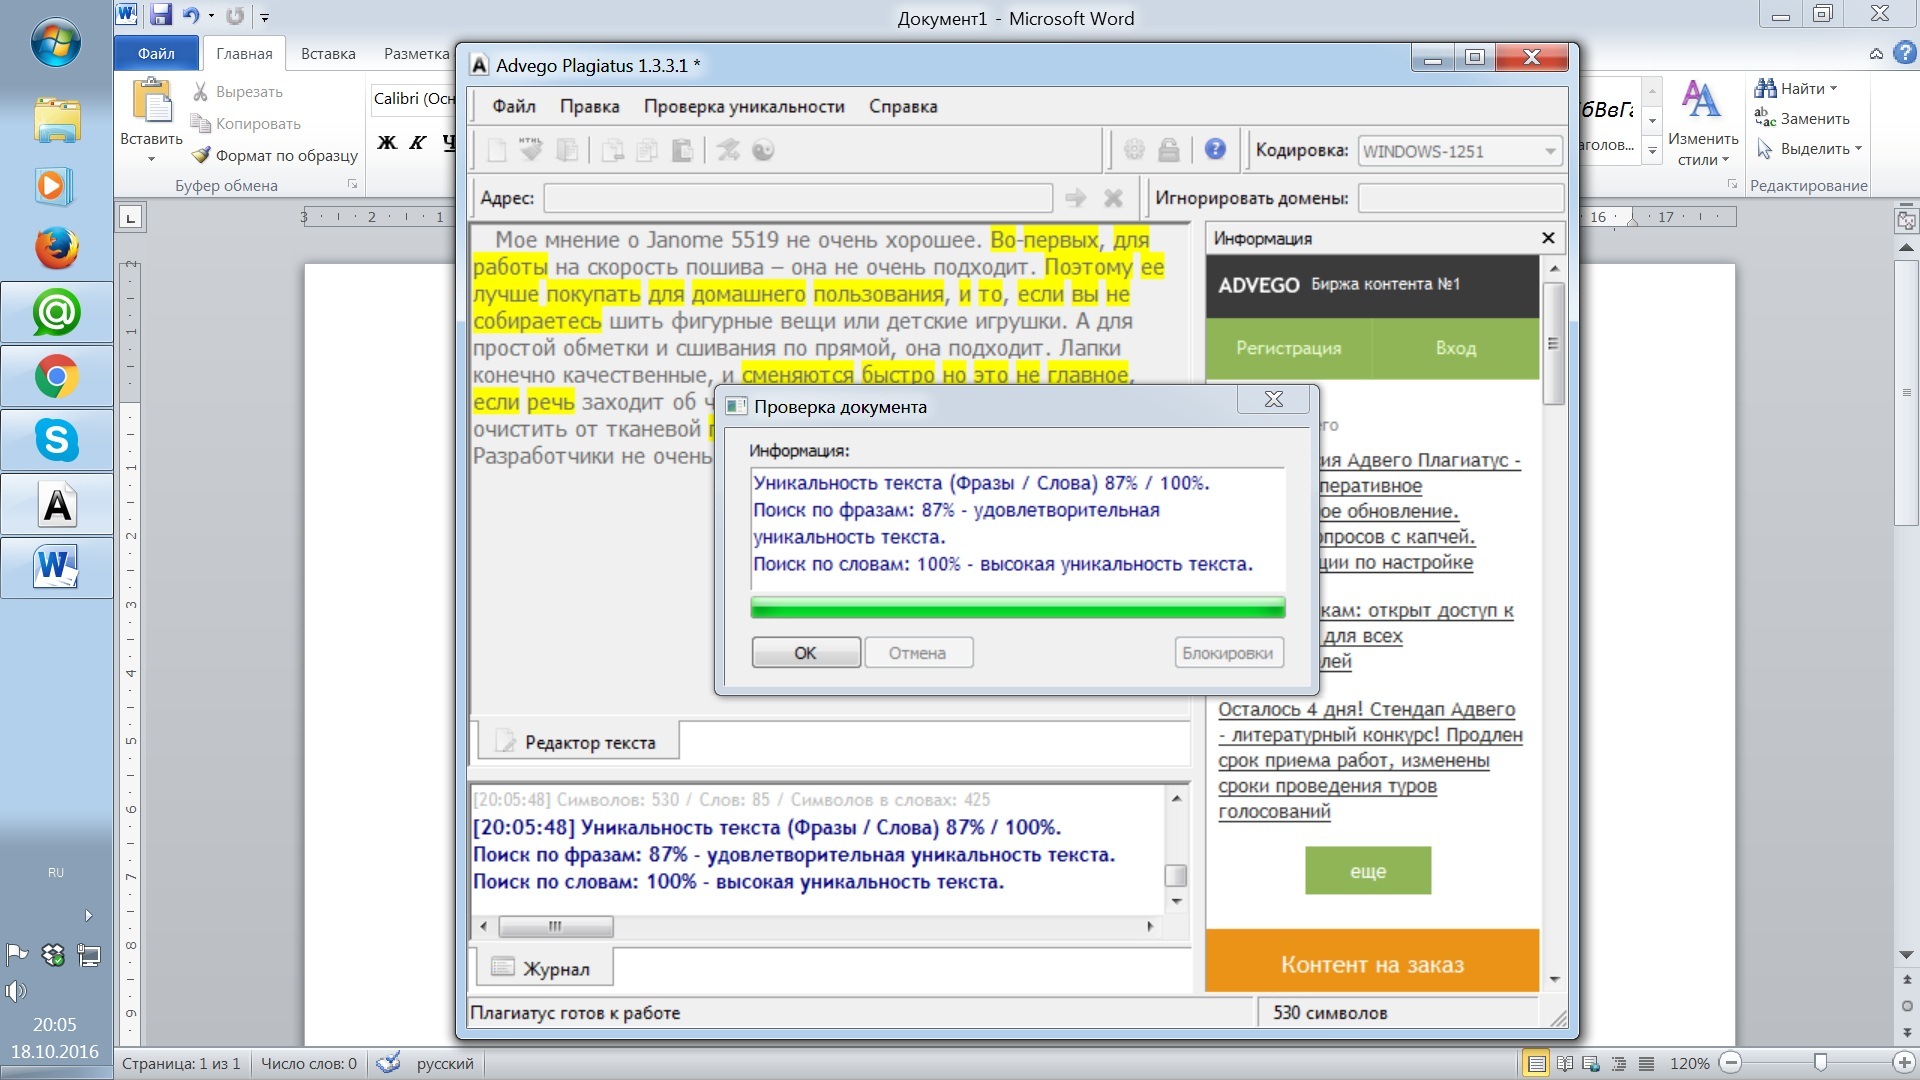
Task: Switch to Outline view in status bar
Action: (x=1619, y=1063)
